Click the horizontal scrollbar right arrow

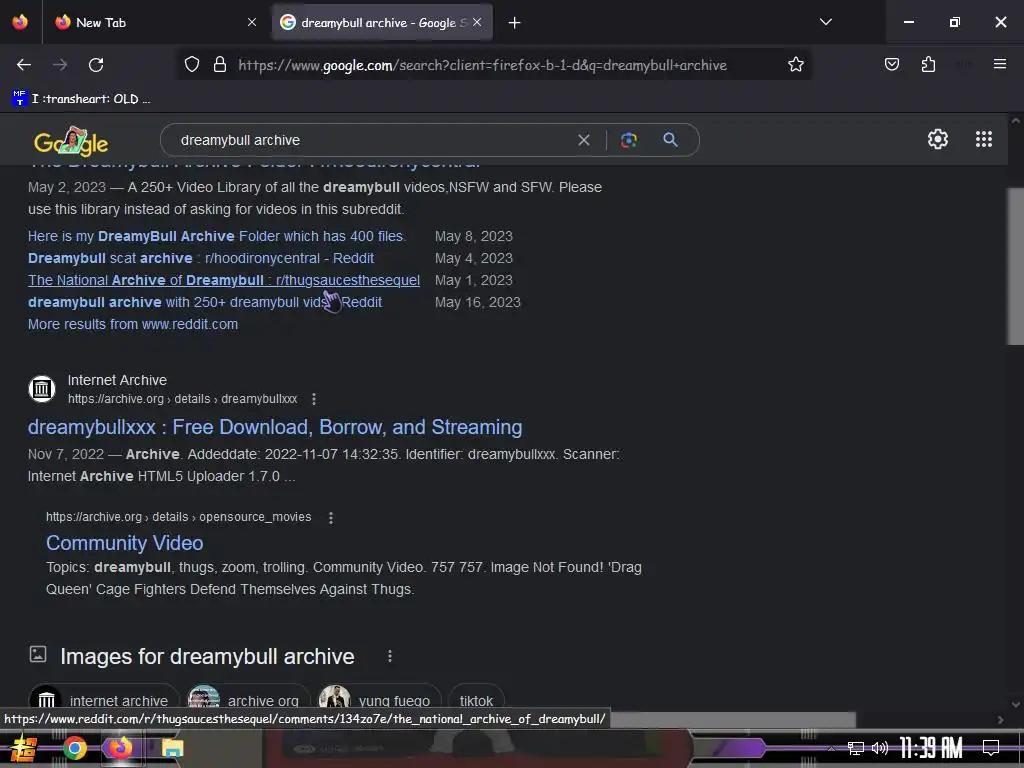coord(1000,720)
